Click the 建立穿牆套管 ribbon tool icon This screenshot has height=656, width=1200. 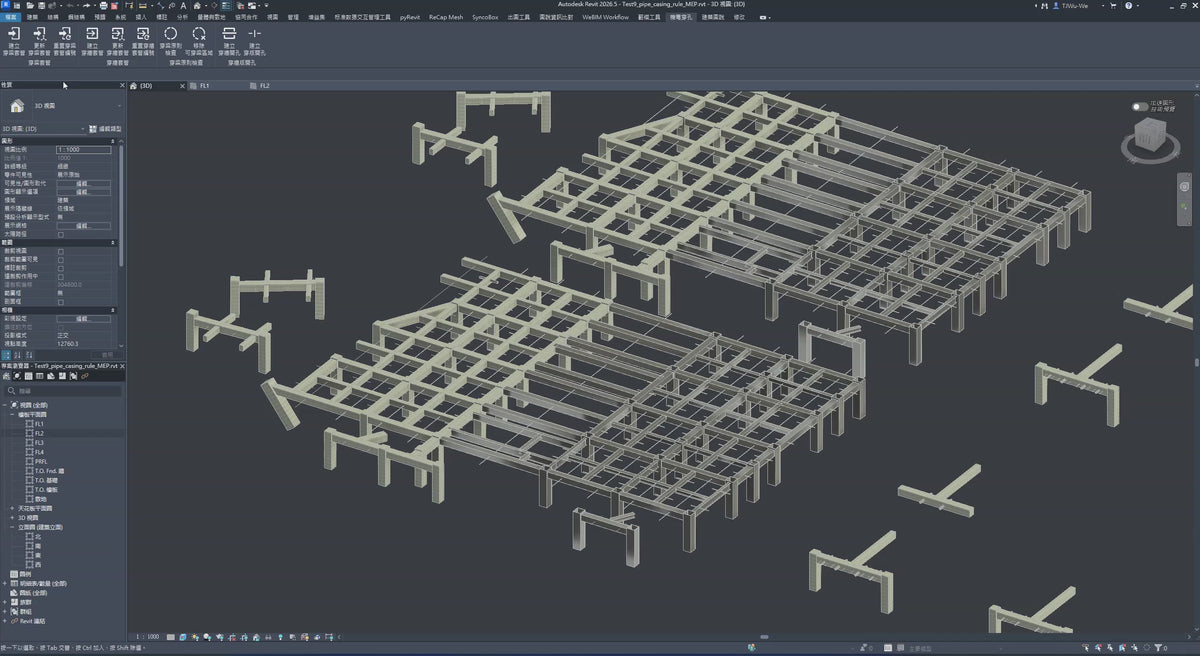pos(92,34)
